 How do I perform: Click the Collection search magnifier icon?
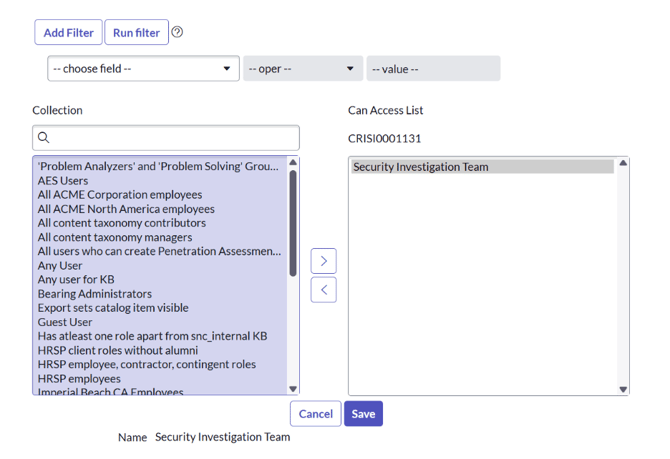click(44, 138)
